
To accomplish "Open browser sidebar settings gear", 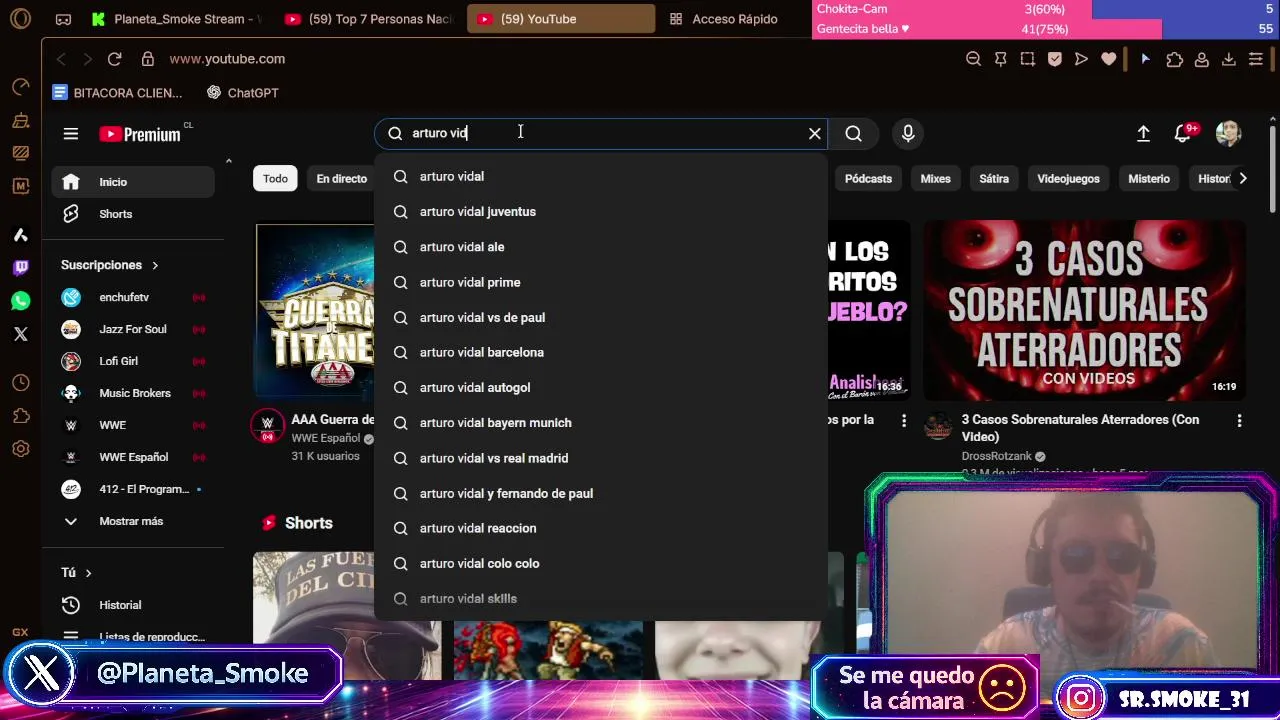I will coord(21,449).
